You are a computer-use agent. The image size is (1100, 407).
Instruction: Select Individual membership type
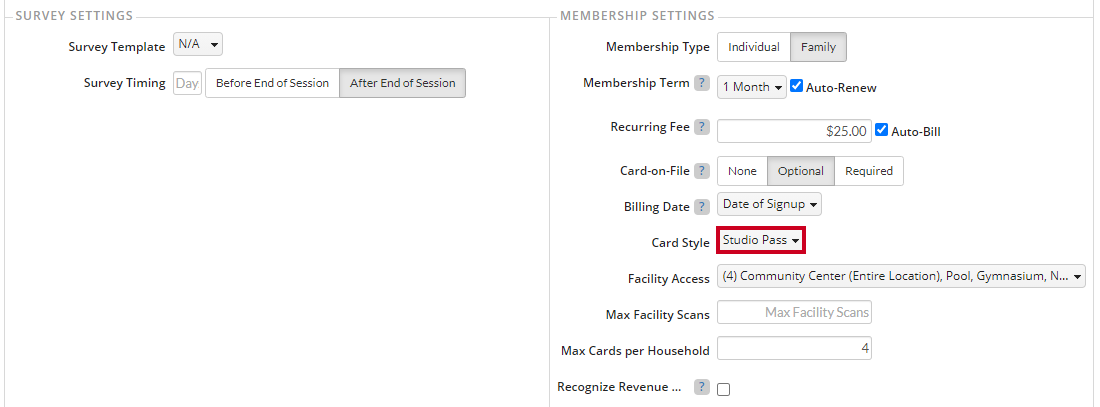754,47
